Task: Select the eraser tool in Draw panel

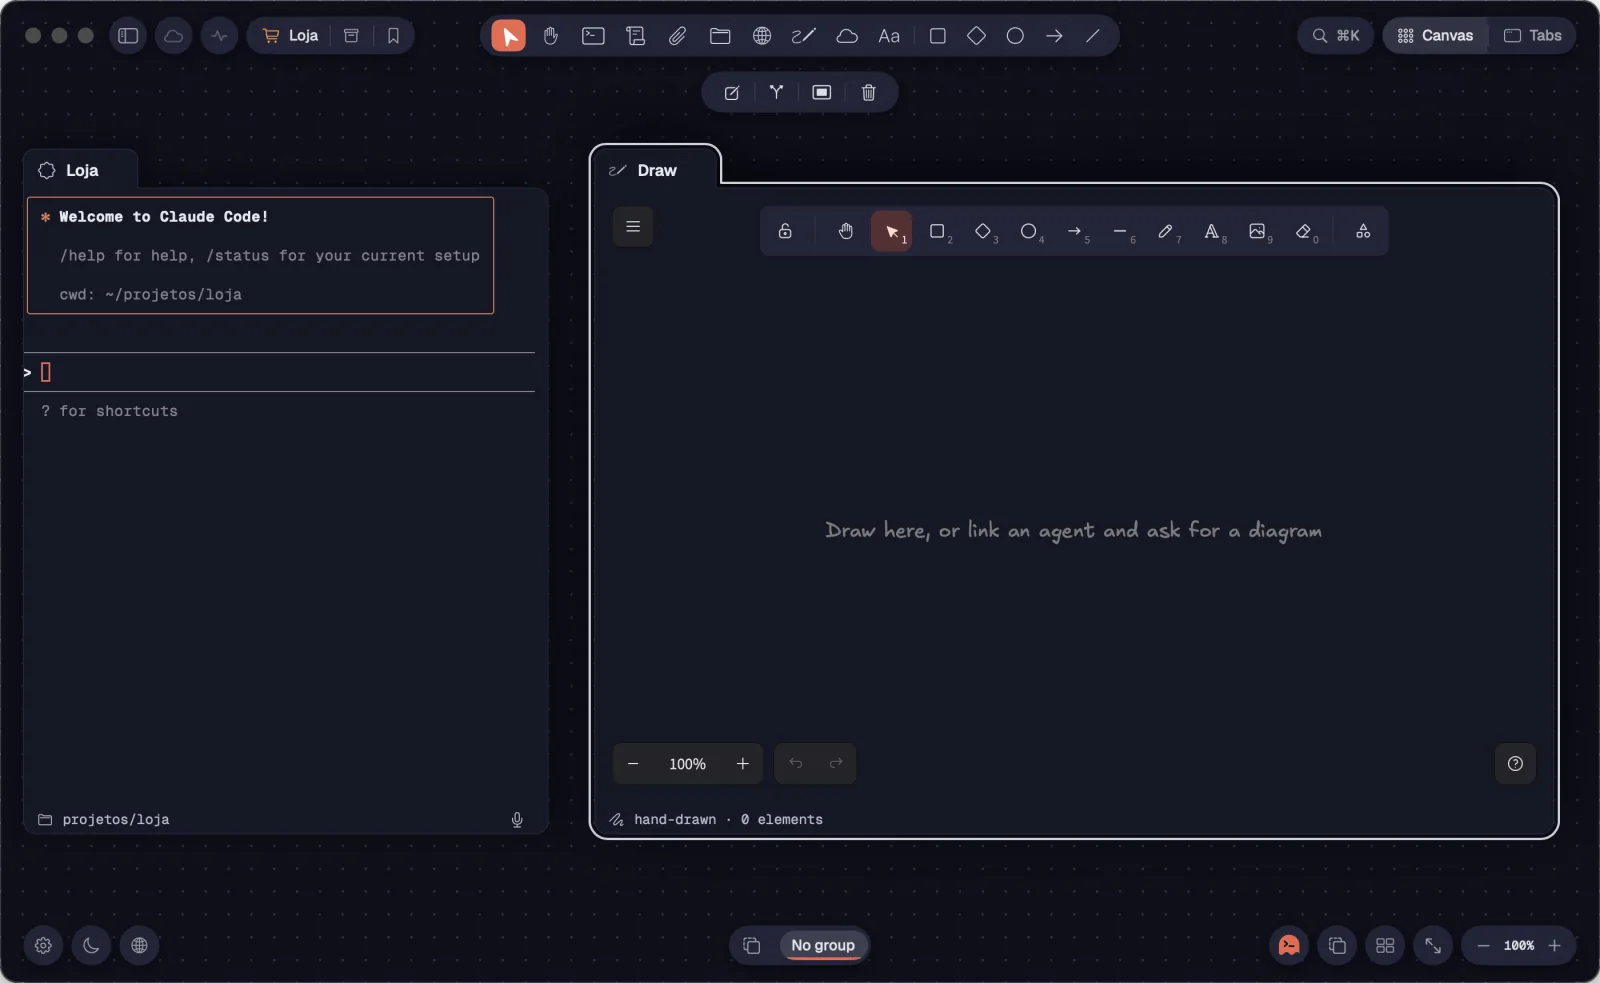Action: (1305, 232)
